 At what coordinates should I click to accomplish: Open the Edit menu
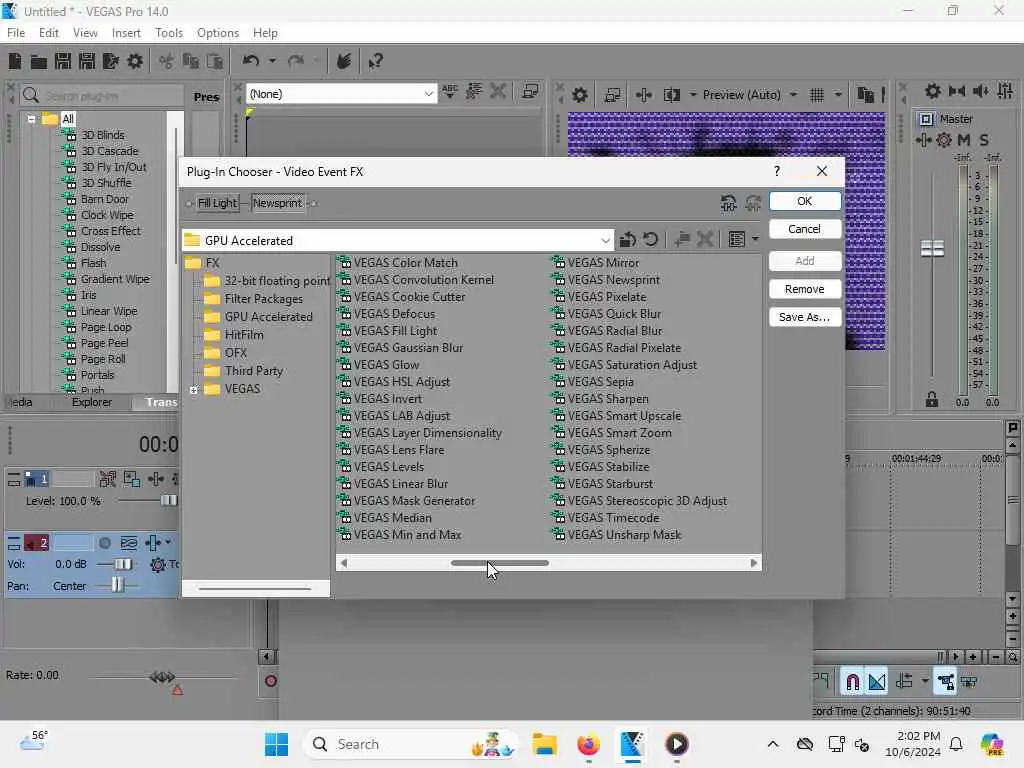(48, 33)
